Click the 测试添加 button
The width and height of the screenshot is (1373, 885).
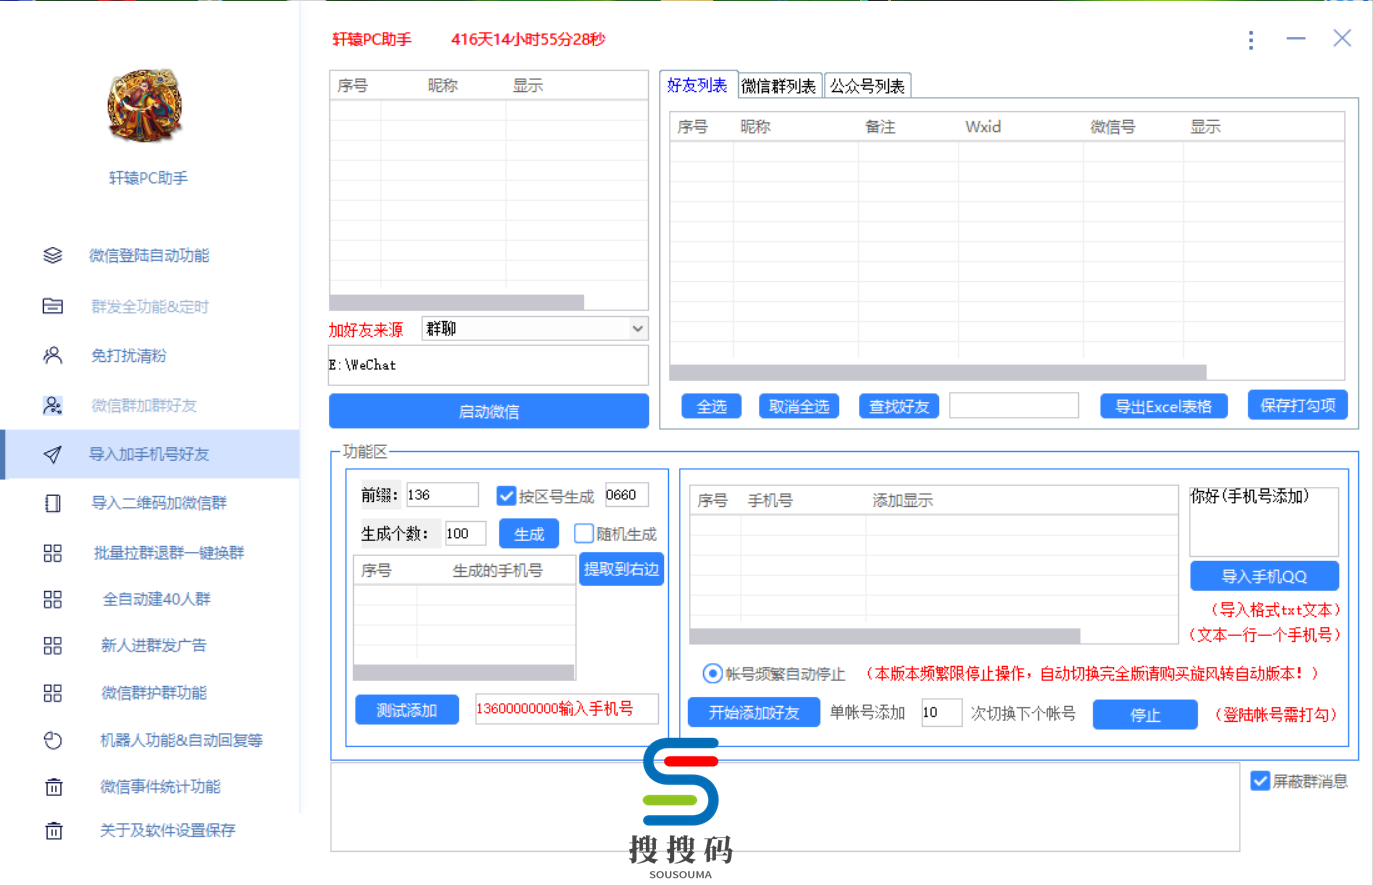click(x=407, y=710)
